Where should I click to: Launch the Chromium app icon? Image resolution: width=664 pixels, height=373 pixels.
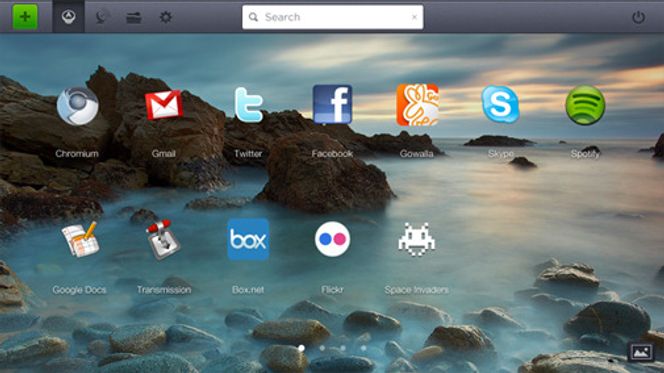[77, 106]
